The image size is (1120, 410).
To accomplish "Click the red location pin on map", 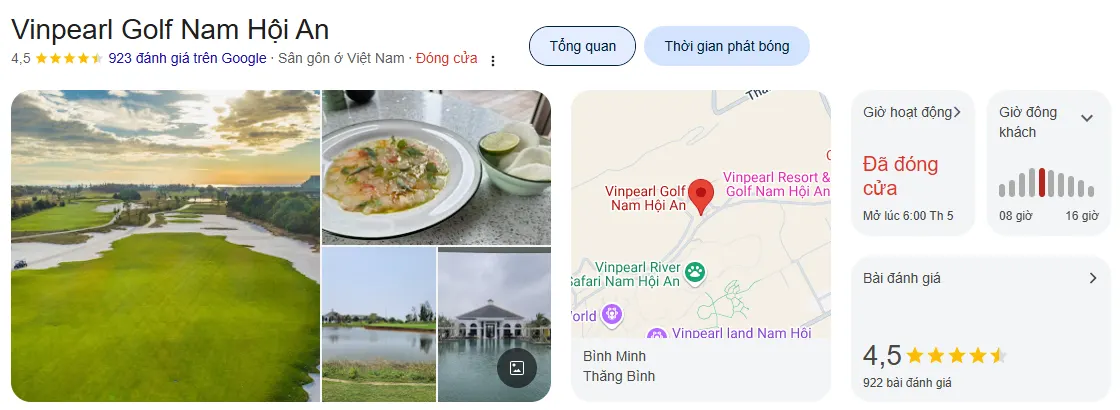I will point(701,196).
